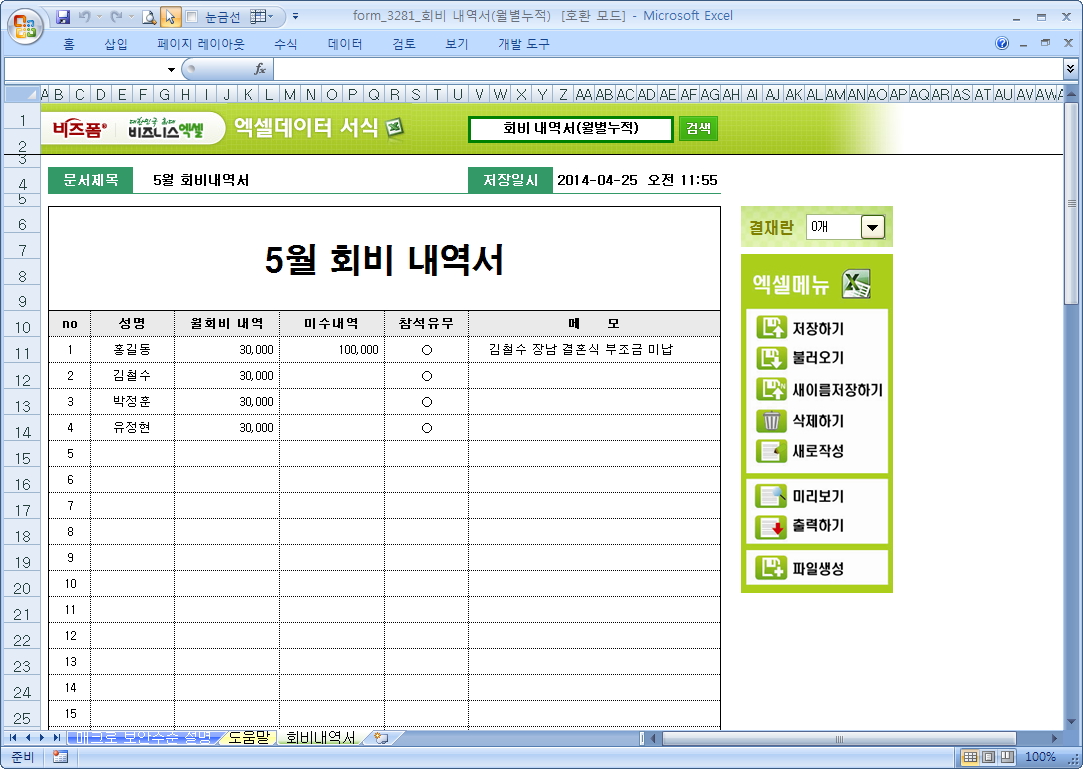Click the Excel Help question mark icon
Image resolution: width=1083 pixels, height=769 pixels.
(x=1001, y=44)
